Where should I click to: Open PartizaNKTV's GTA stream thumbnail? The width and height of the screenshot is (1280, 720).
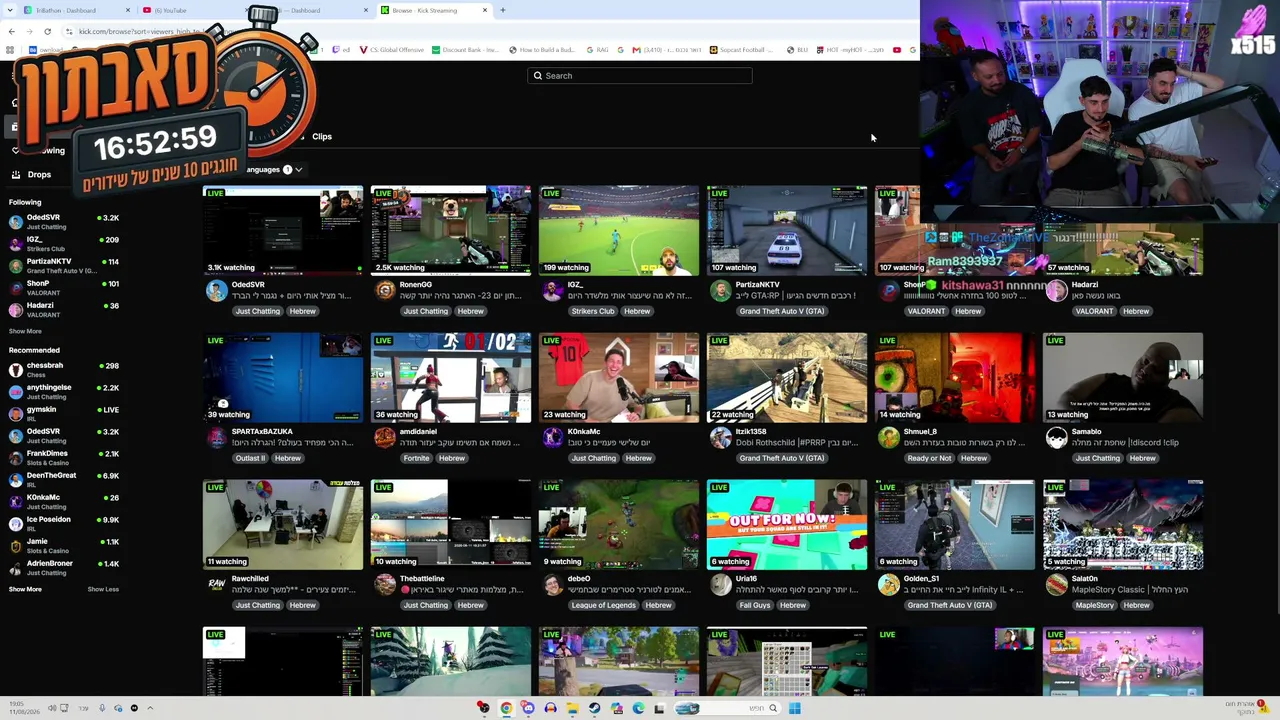tap(787, 230)
